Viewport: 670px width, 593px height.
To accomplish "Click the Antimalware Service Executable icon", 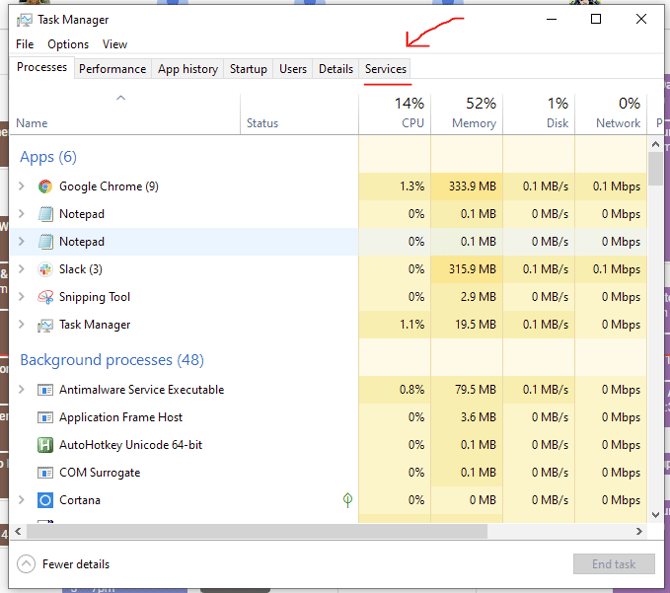I will tap(45, 390).
